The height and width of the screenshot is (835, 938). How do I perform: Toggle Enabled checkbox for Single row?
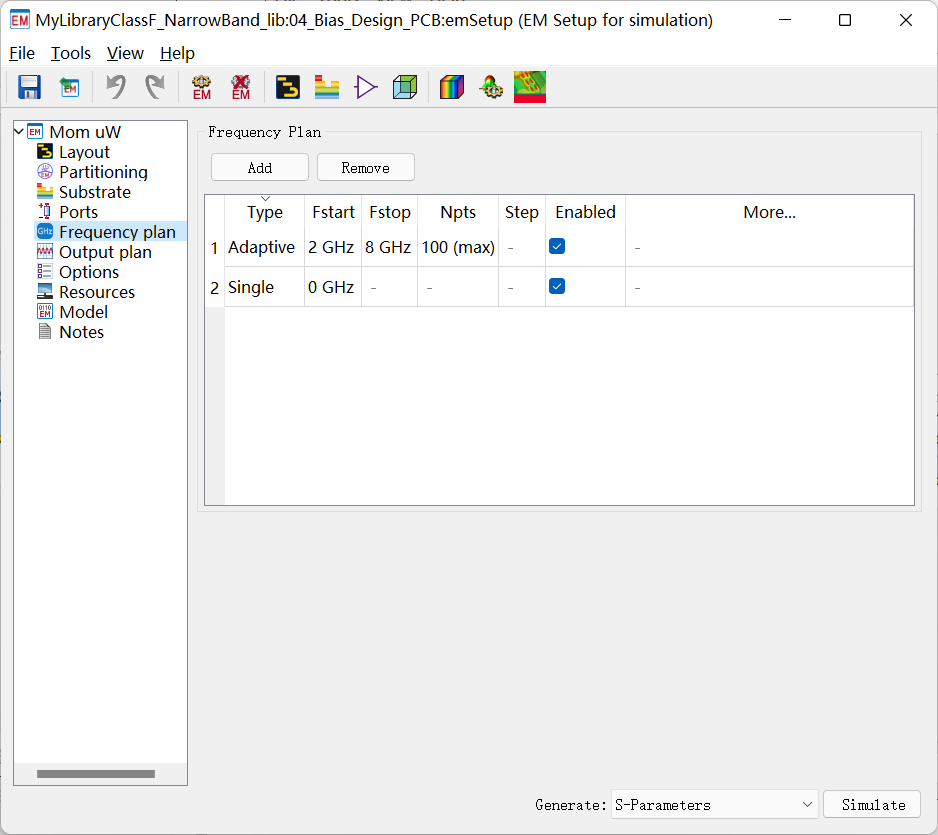coord(557,287)
